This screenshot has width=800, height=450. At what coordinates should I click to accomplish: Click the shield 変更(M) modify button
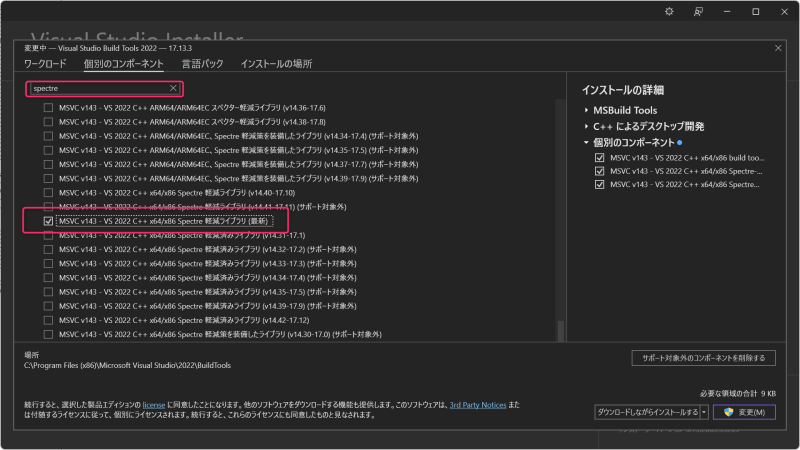[743, 411]
